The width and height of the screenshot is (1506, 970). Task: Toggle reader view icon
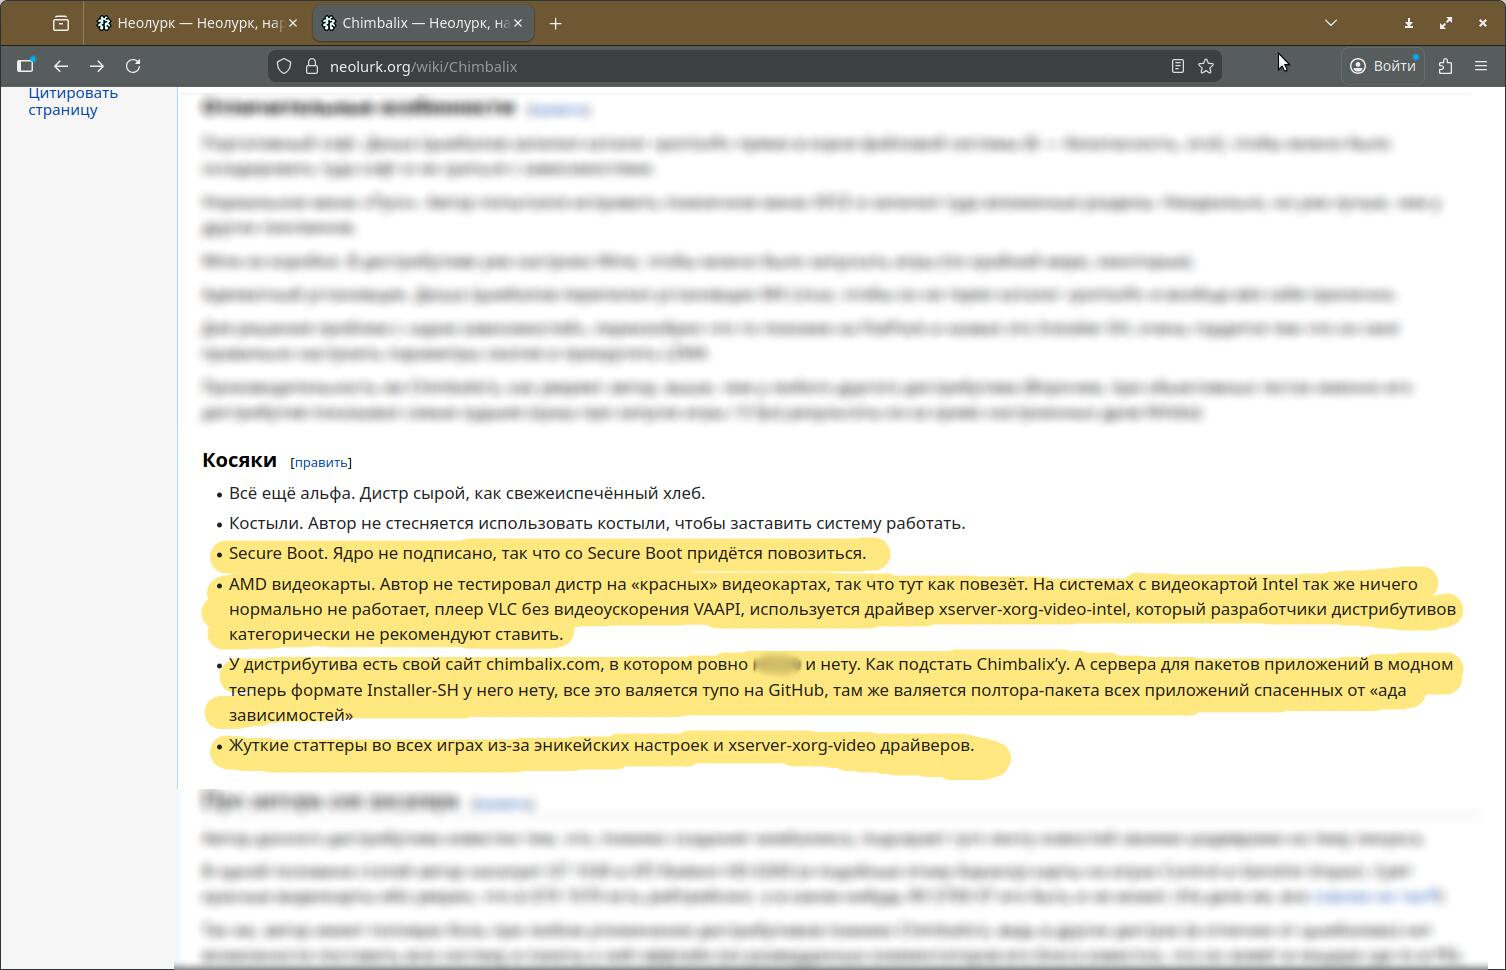[x=1178, y=66]
